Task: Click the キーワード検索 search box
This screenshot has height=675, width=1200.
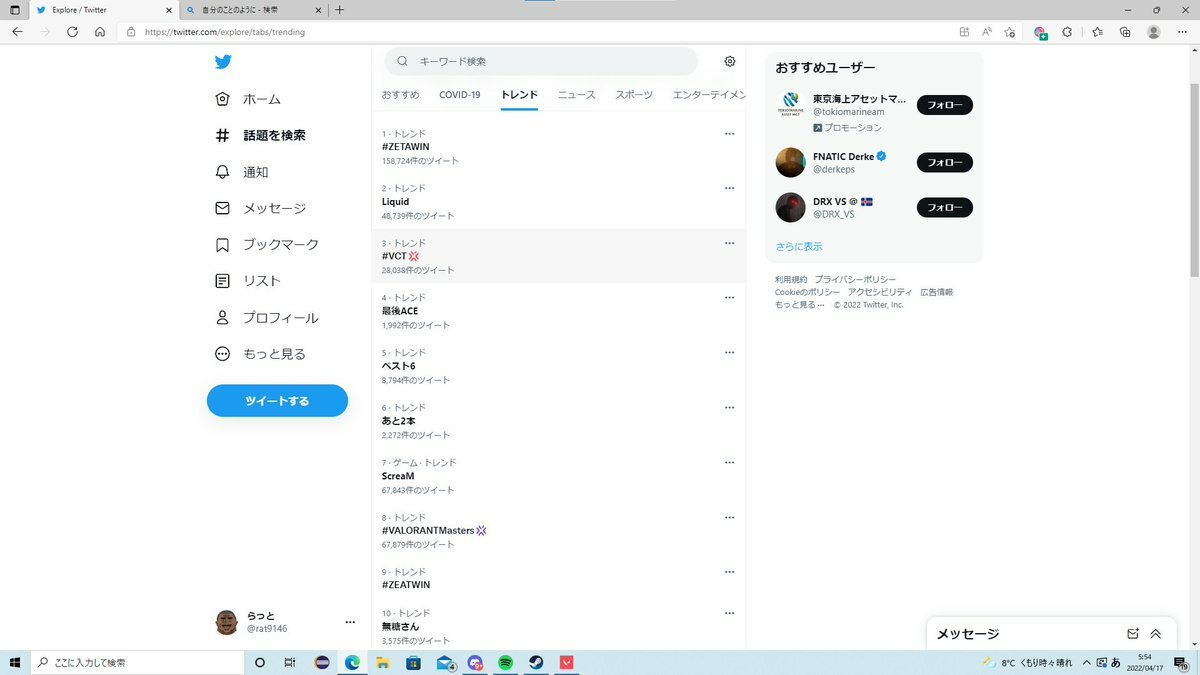Action: pos(541,61)
